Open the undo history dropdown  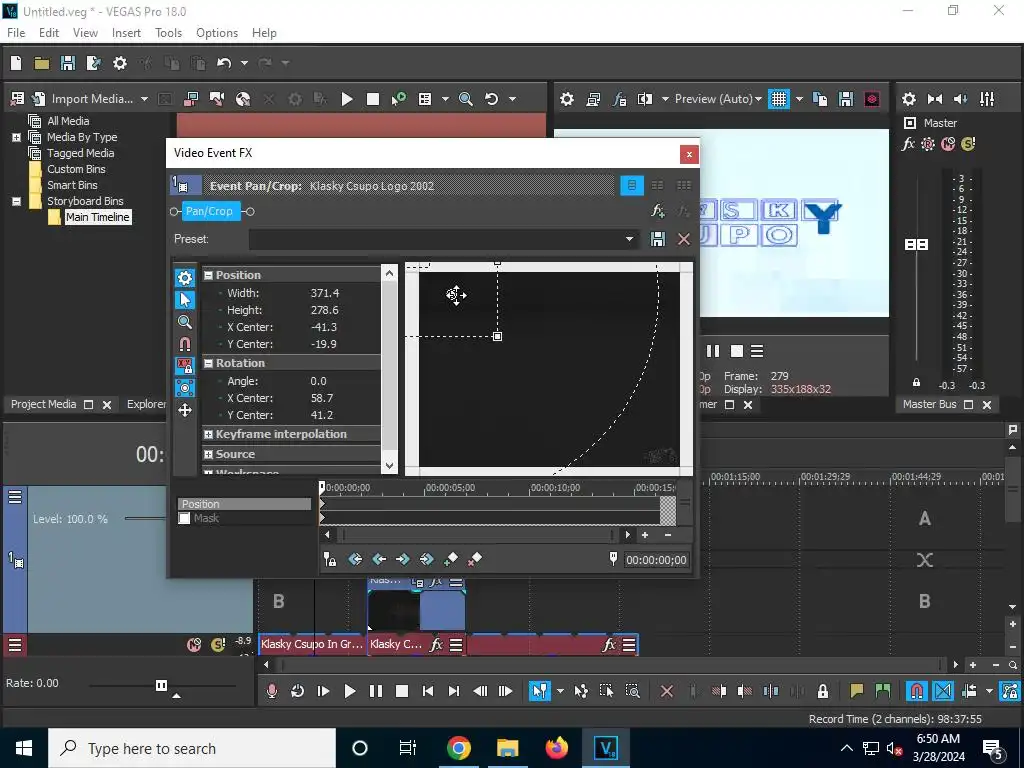point(244,63)
